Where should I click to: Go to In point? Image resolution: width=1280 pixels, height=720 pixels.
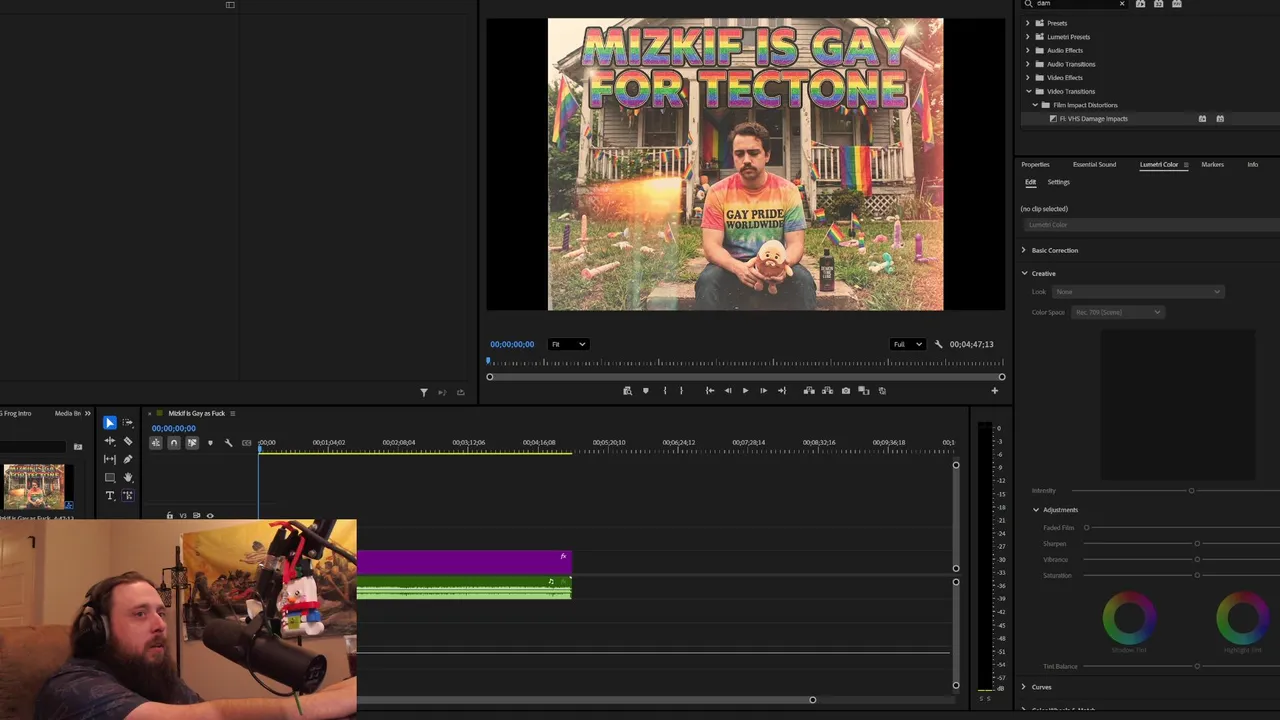(x=709, y=391)
